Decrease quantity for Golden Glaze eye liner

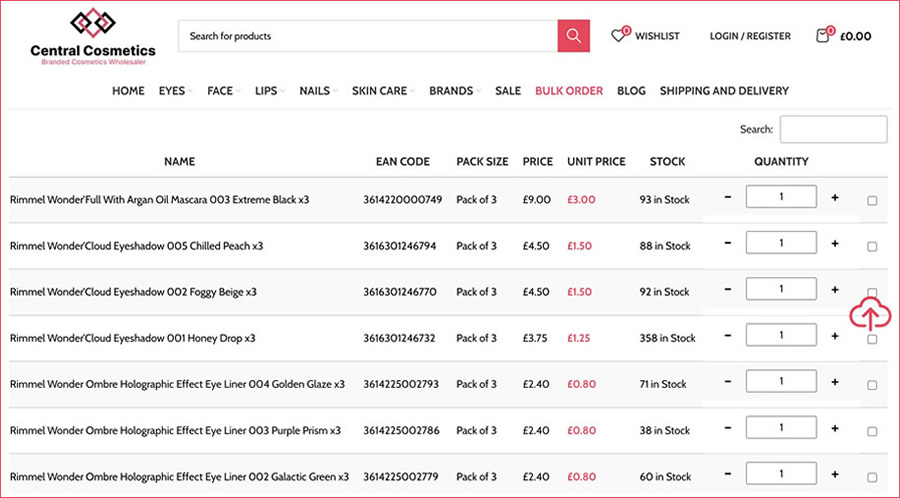pyautogui.click(x=728, y=381)
